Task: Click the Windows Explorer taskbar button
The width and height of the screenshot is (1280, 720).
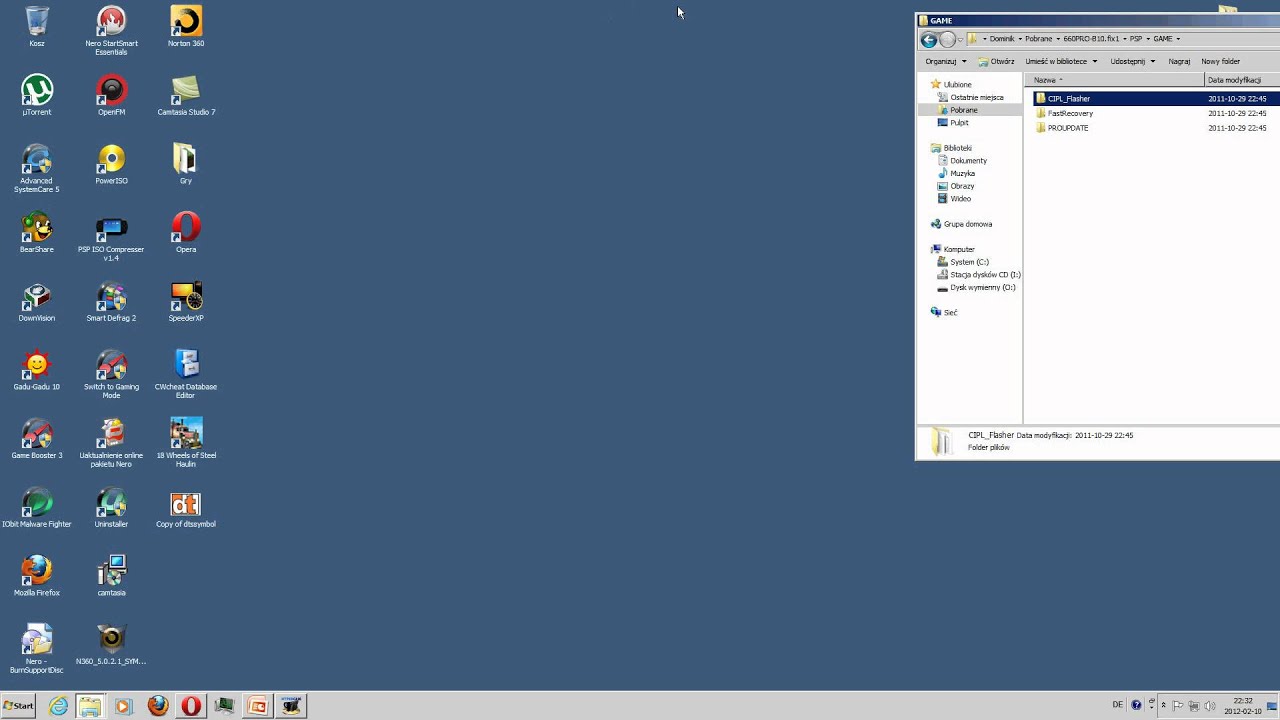Action: click(90, 706)
